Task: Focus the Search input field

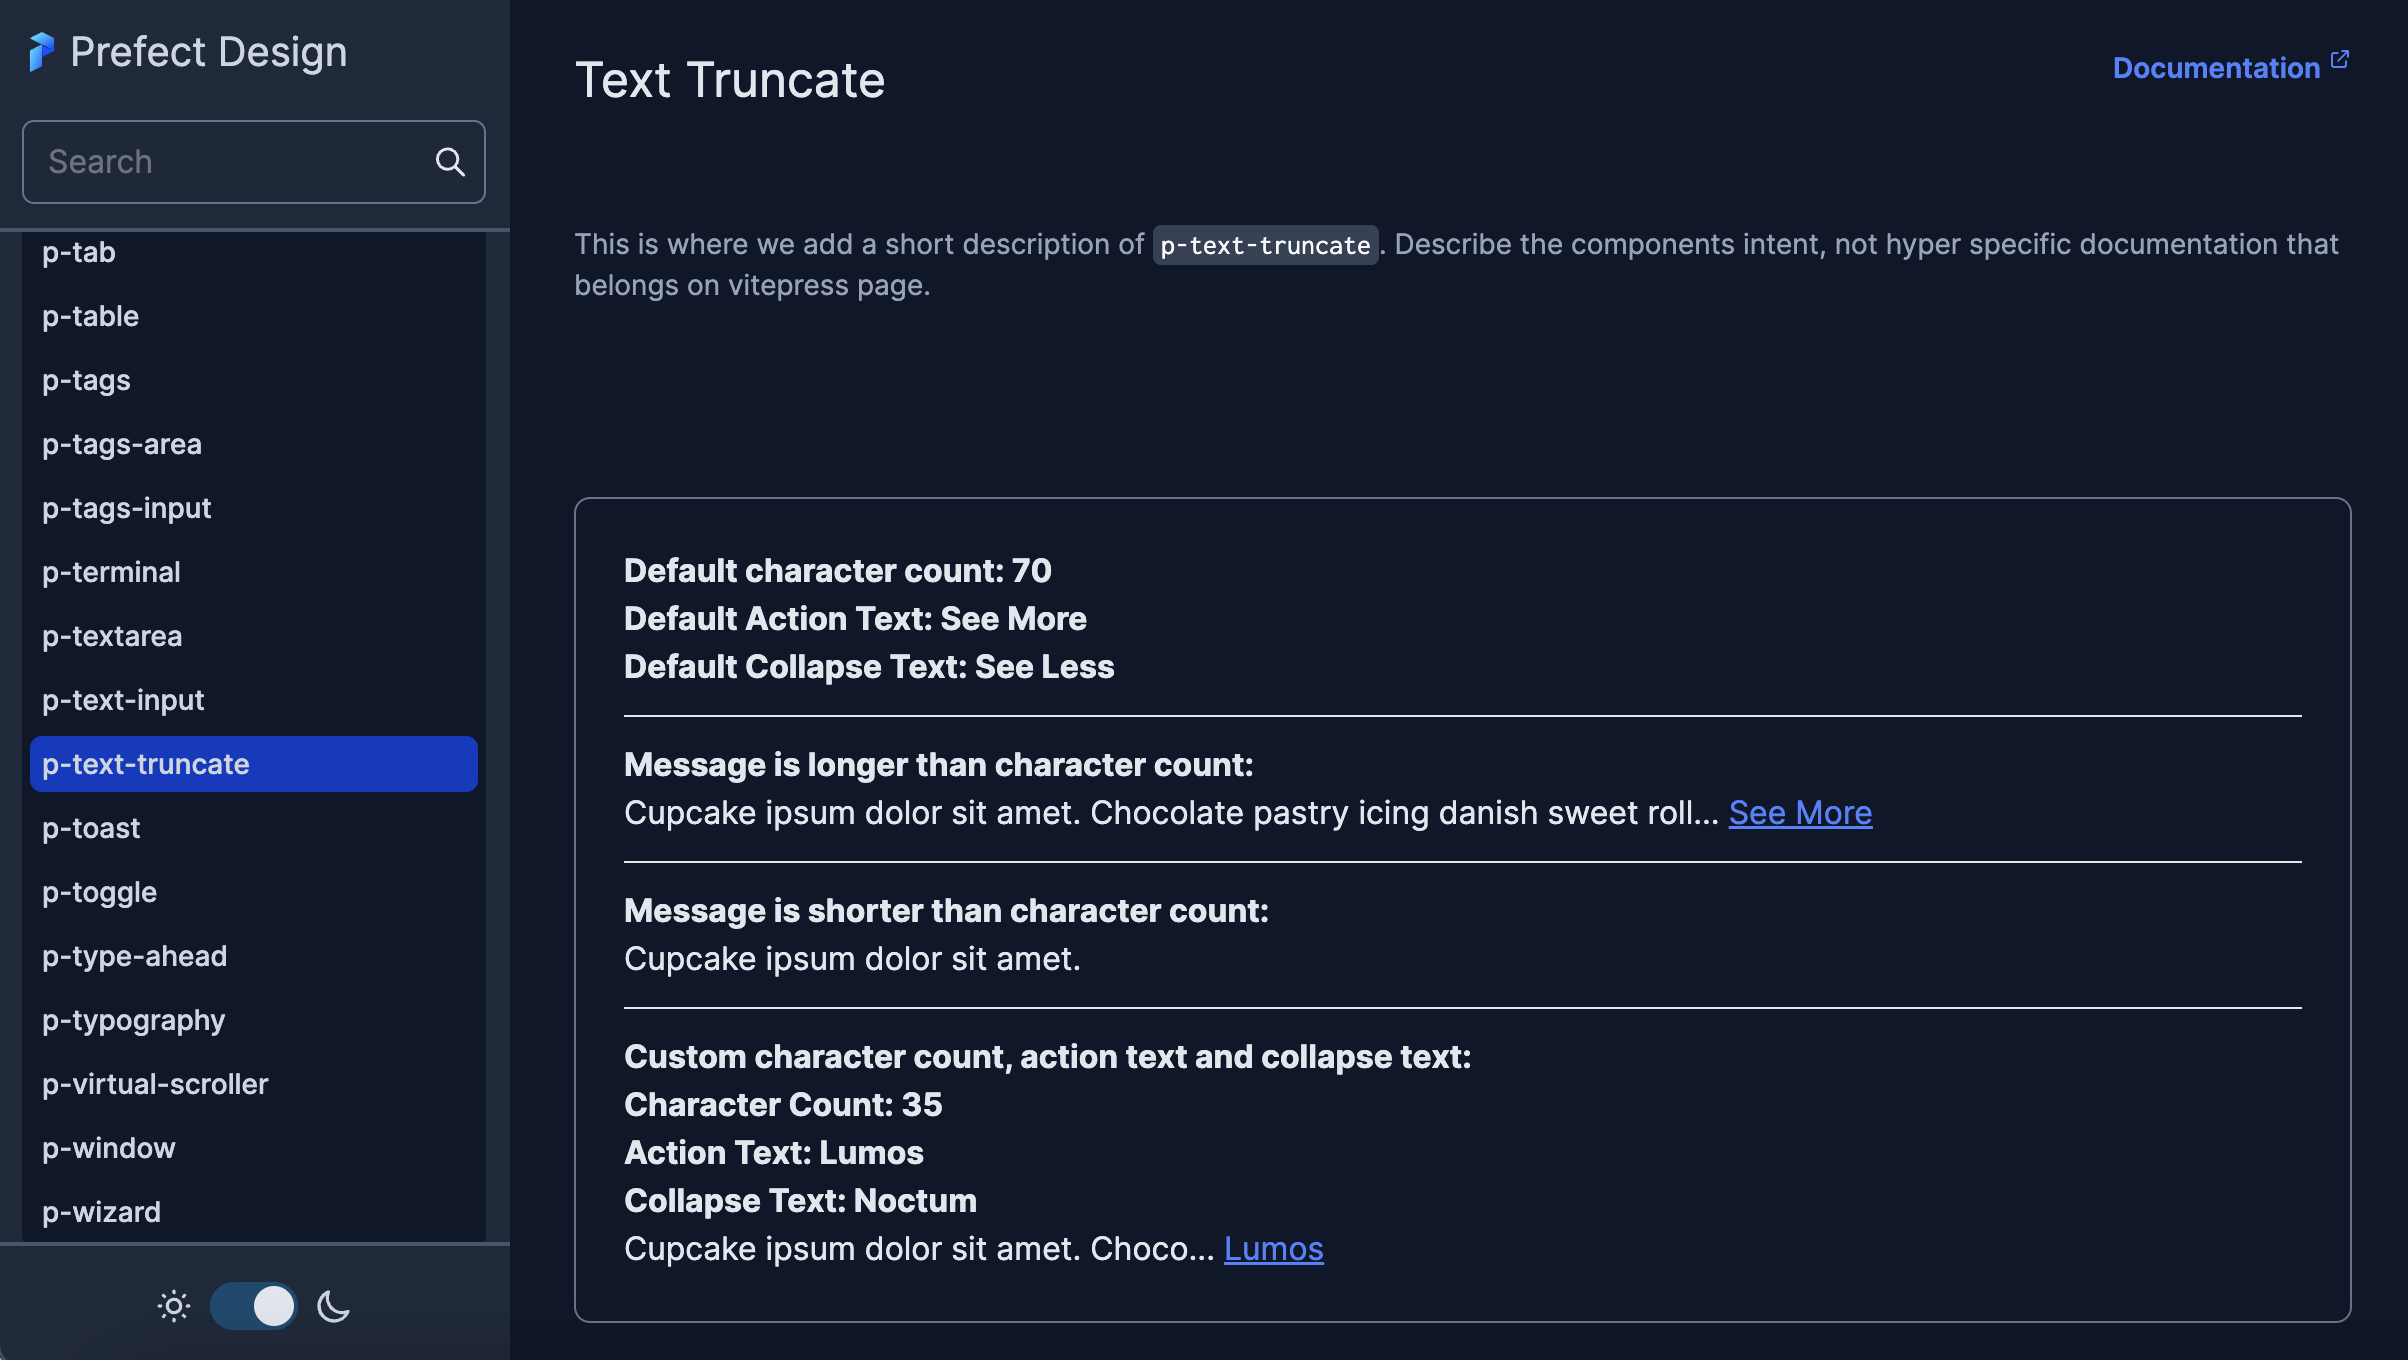Action: tap(254, 162)
